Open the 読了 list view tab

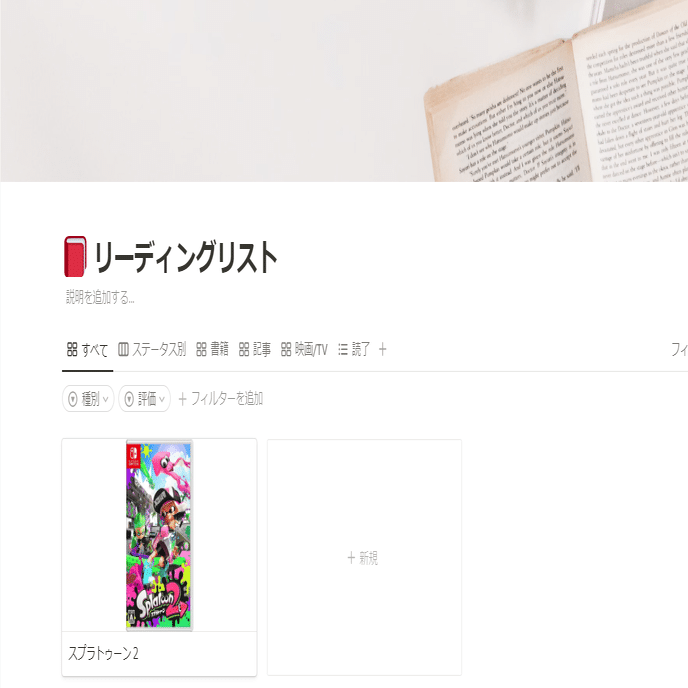[354, 350]
